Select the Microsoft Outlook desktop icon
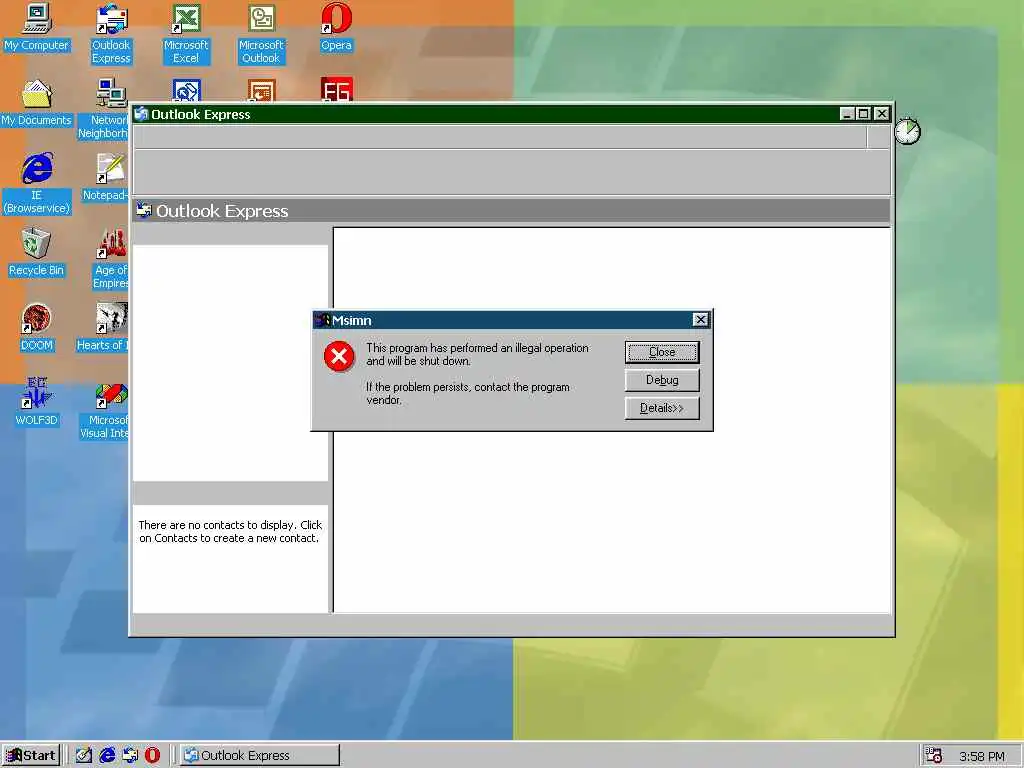This screenshot has height=768, width=1024. (261, 34)
